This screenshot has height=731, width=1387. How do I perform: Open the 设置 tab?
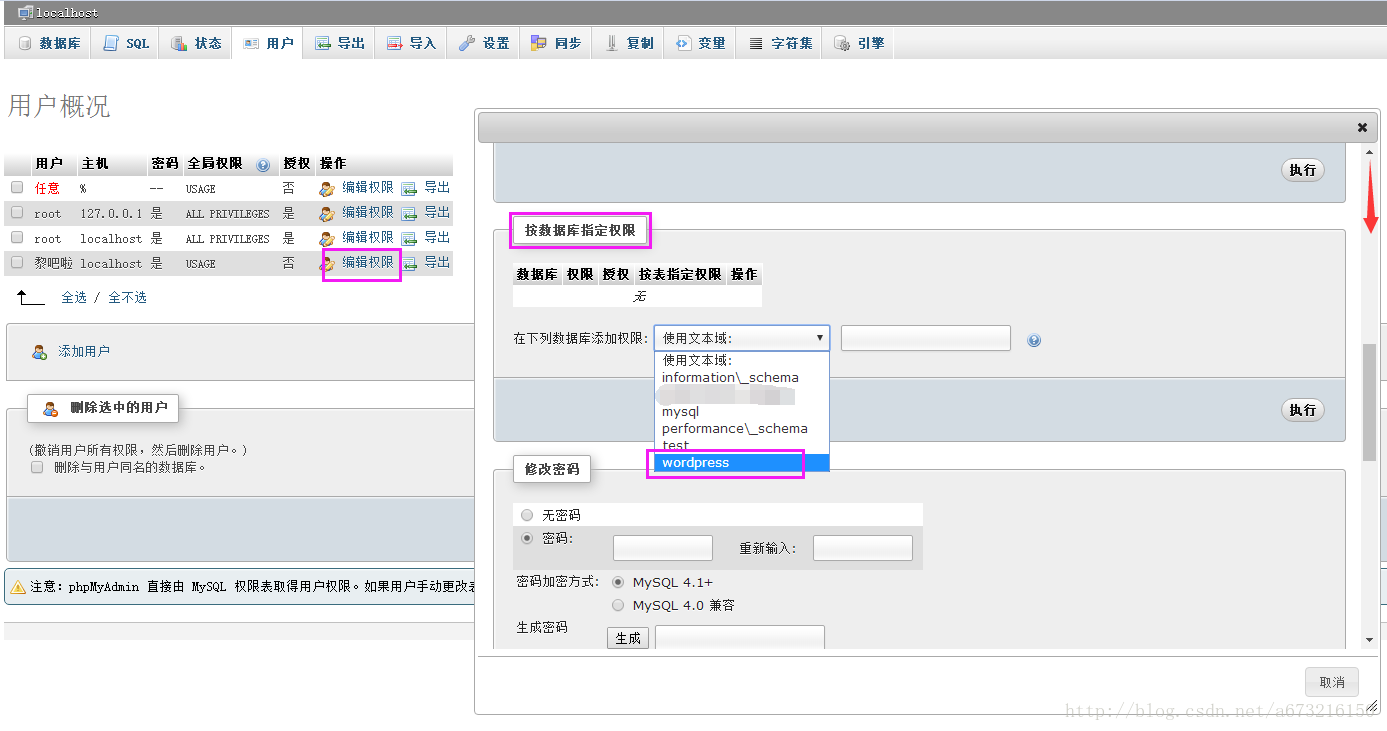[x=484, y=43]
